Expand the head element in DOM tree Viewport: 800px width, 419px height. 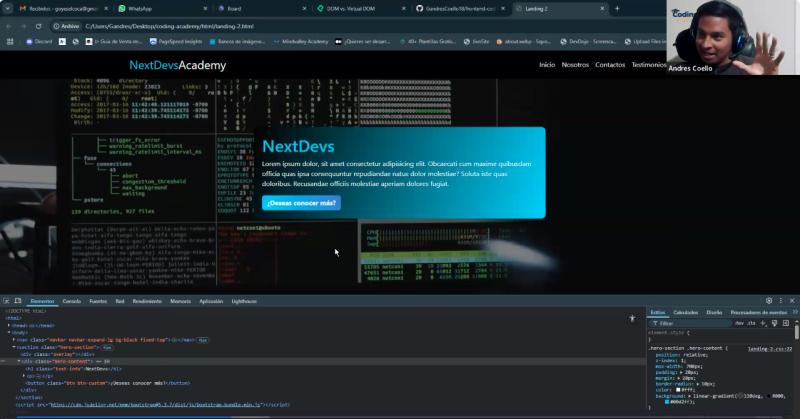coord(9,325)
